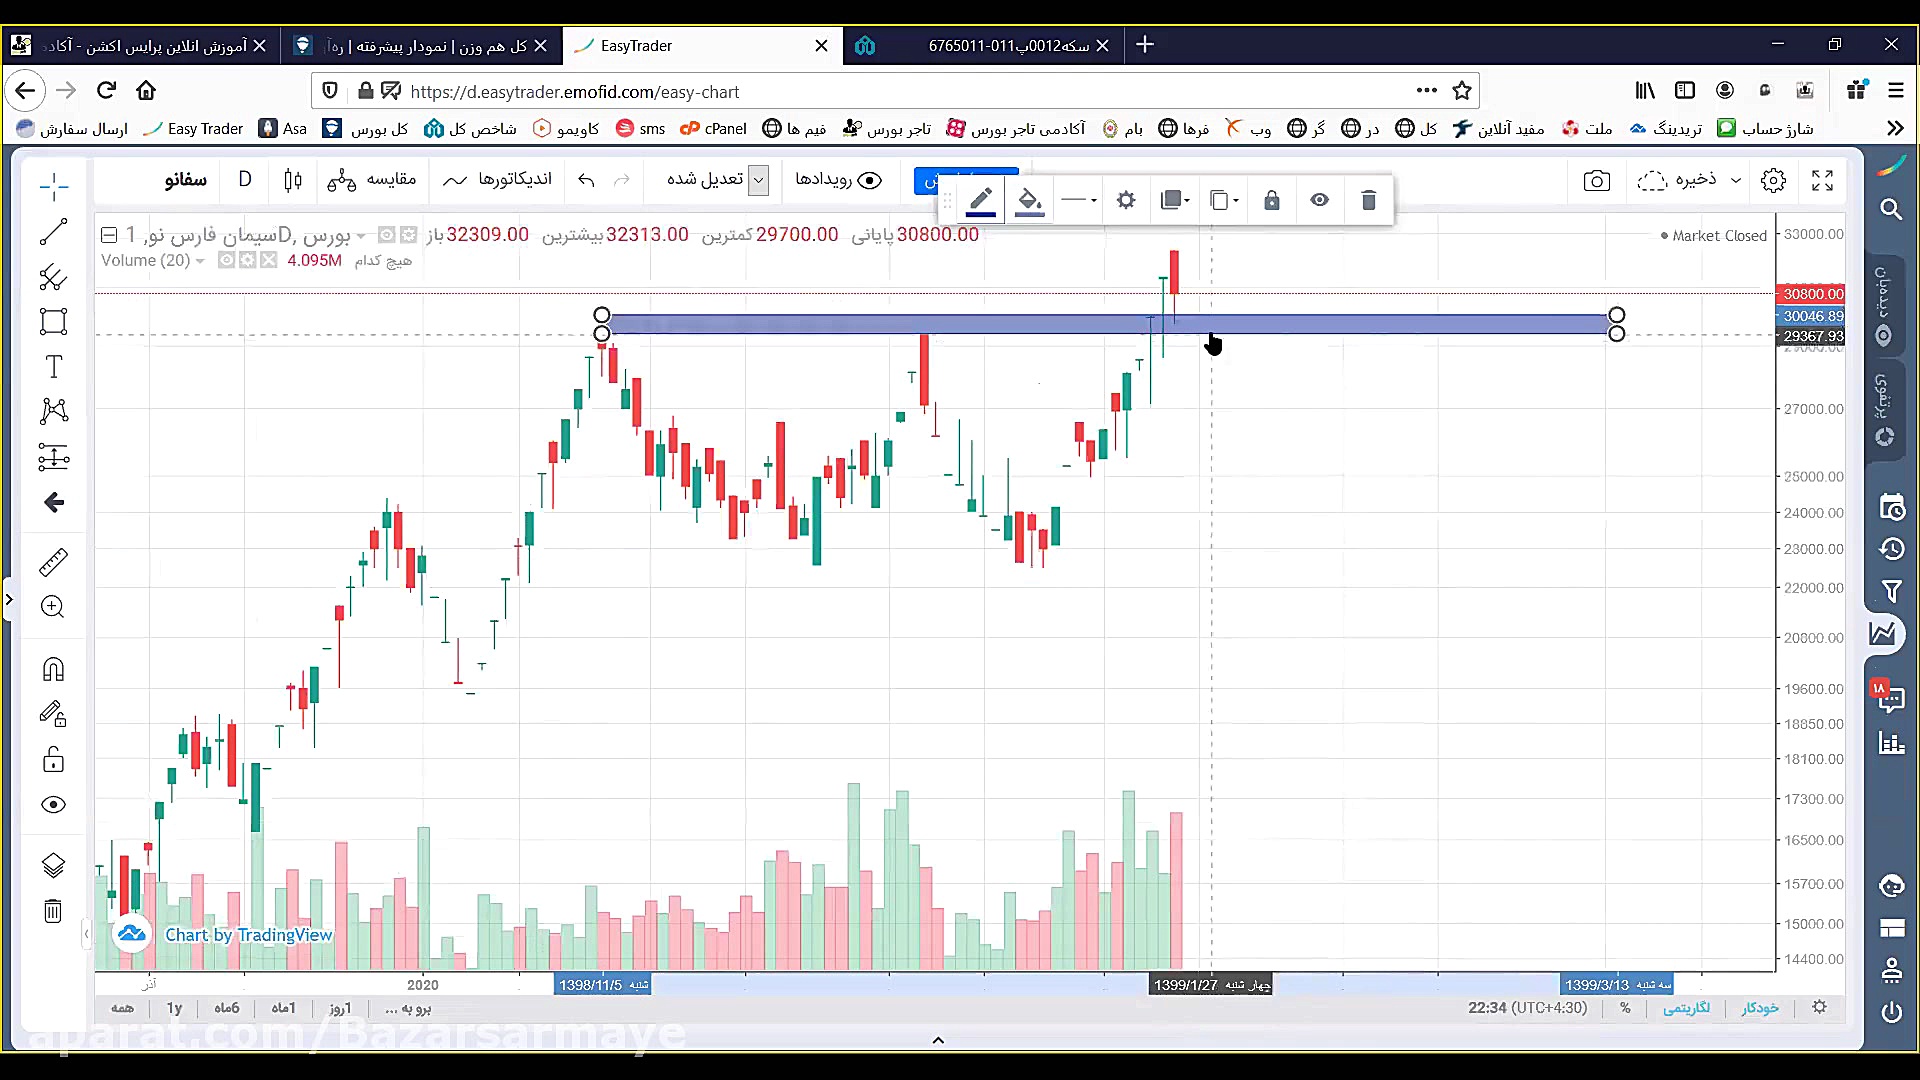Select the trend line drawing tool
Screen dimensions: 1920x1080
click(53, 232)
